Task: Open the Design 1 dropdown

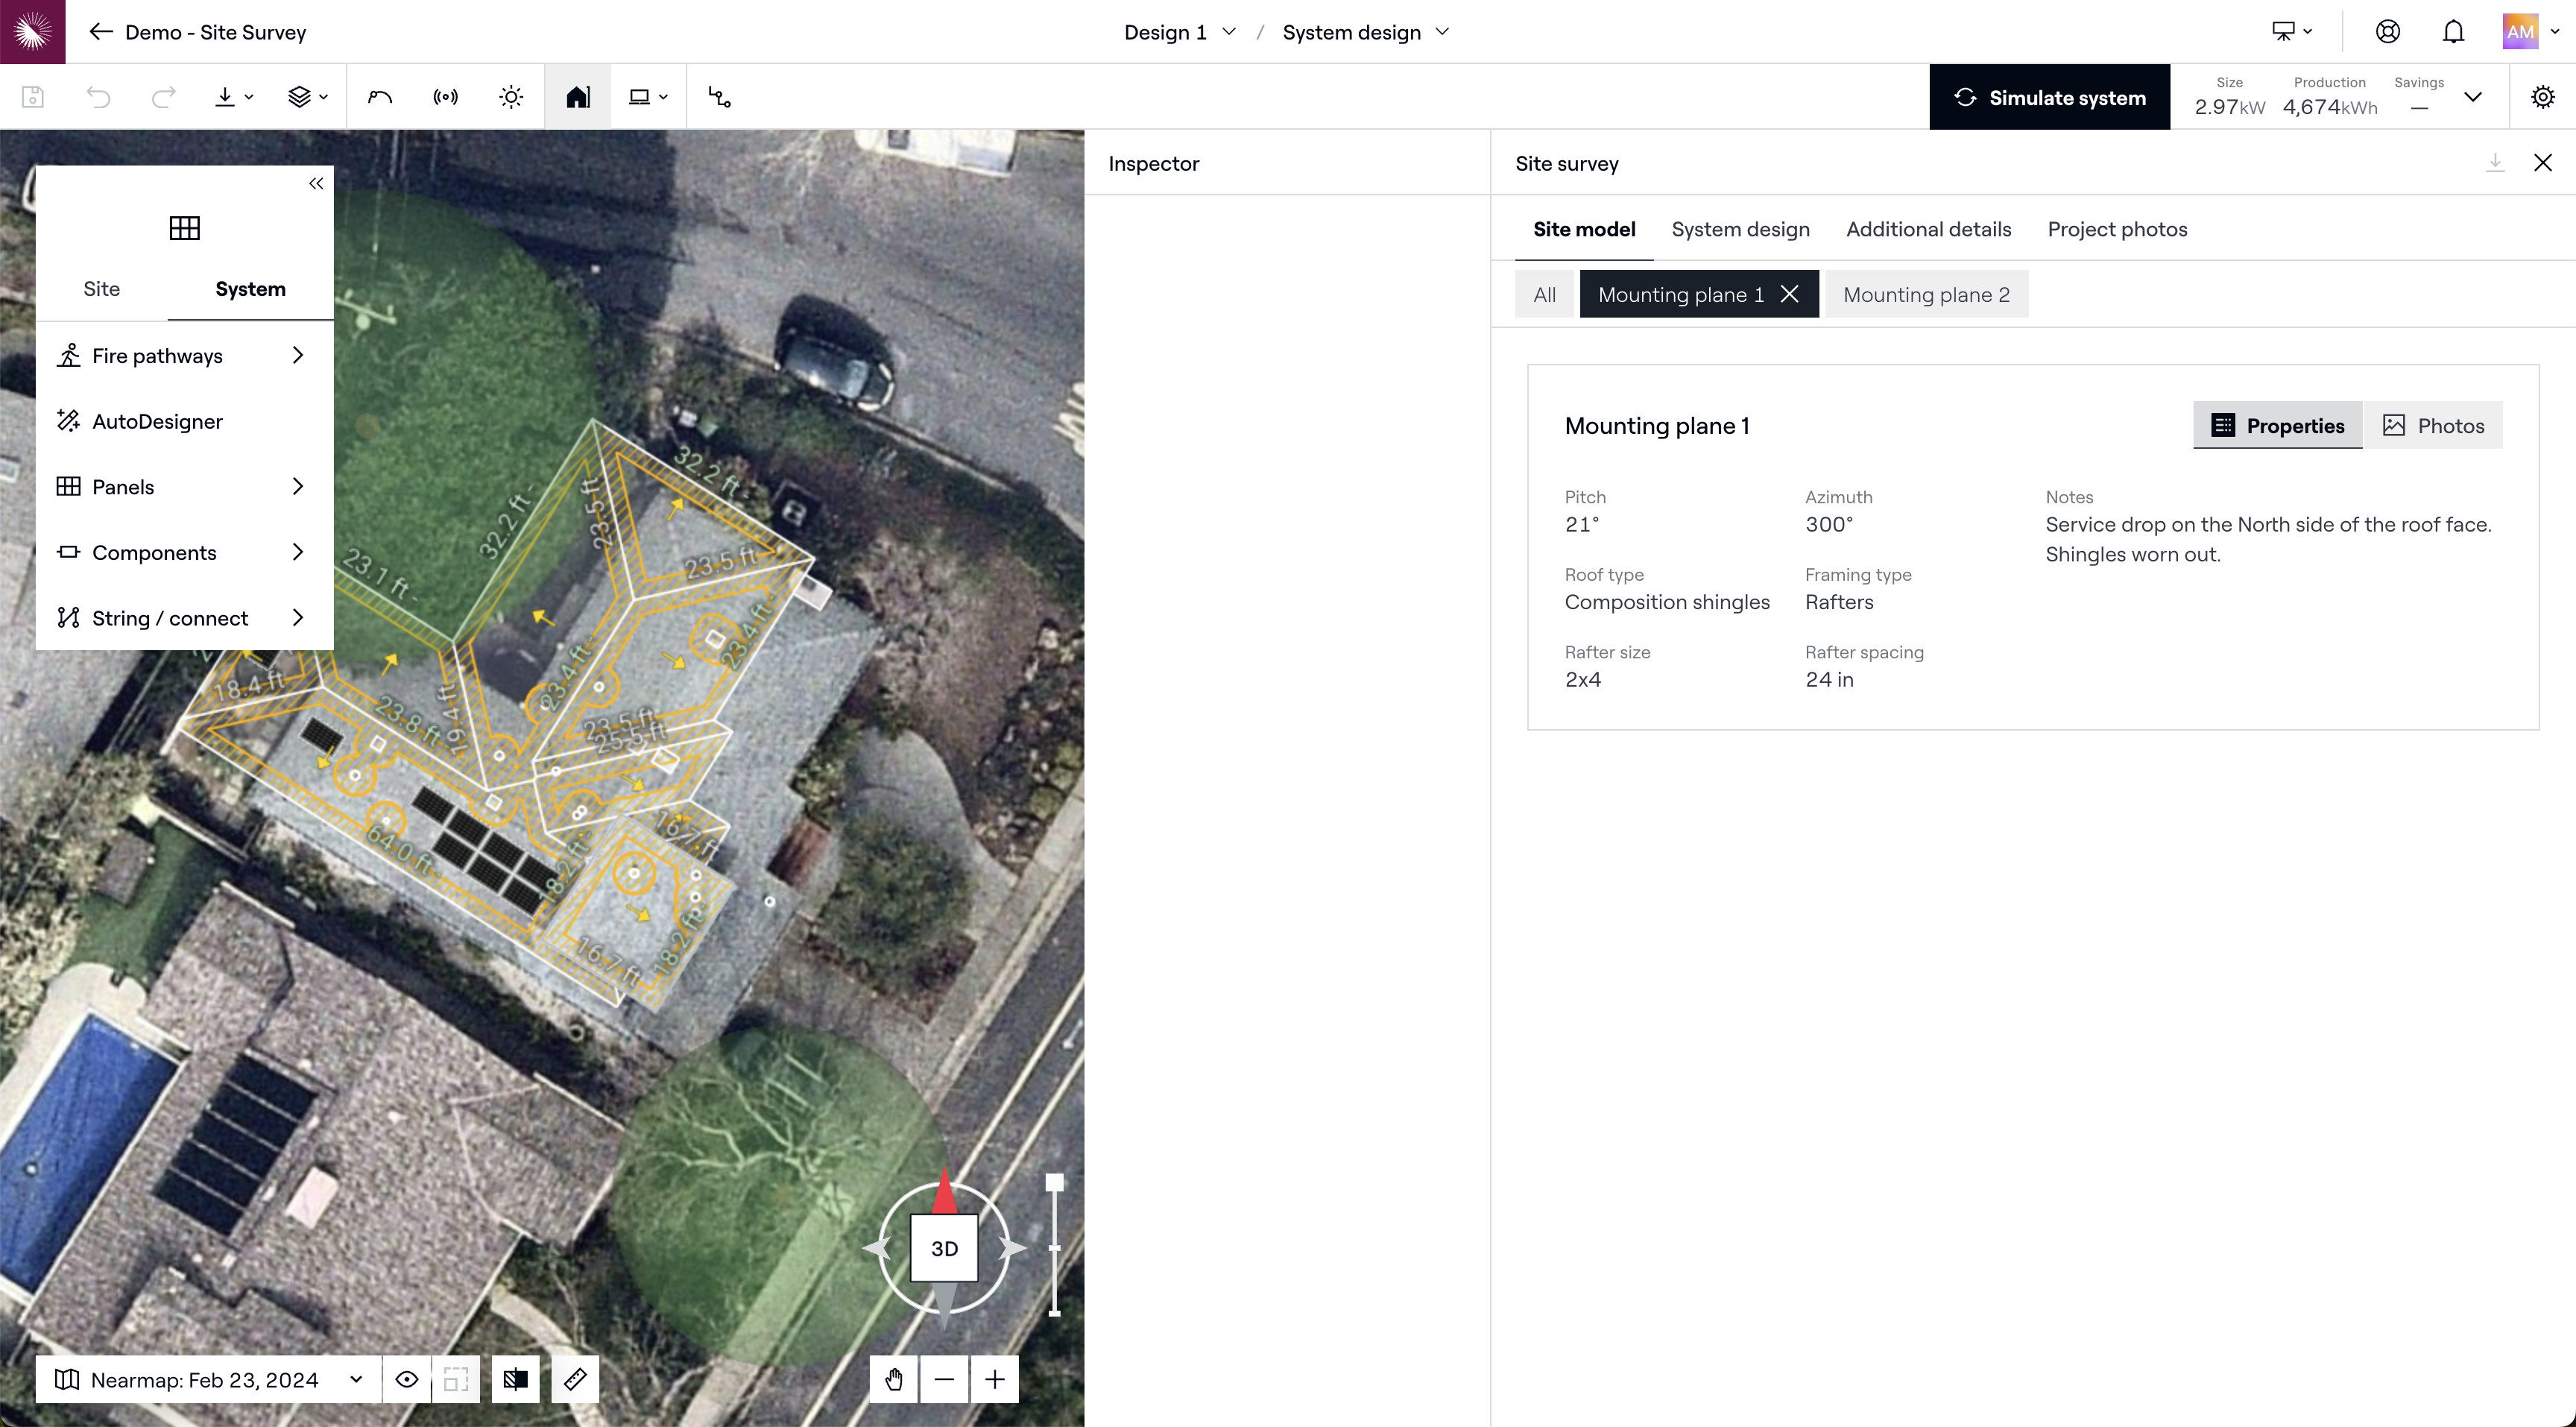Action: click(1179, 32)
